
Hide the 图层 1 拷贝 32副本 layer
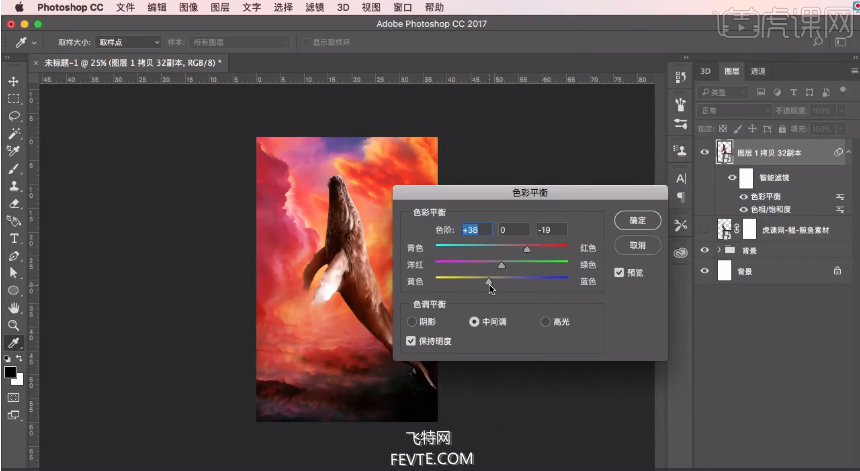(705, 153)
